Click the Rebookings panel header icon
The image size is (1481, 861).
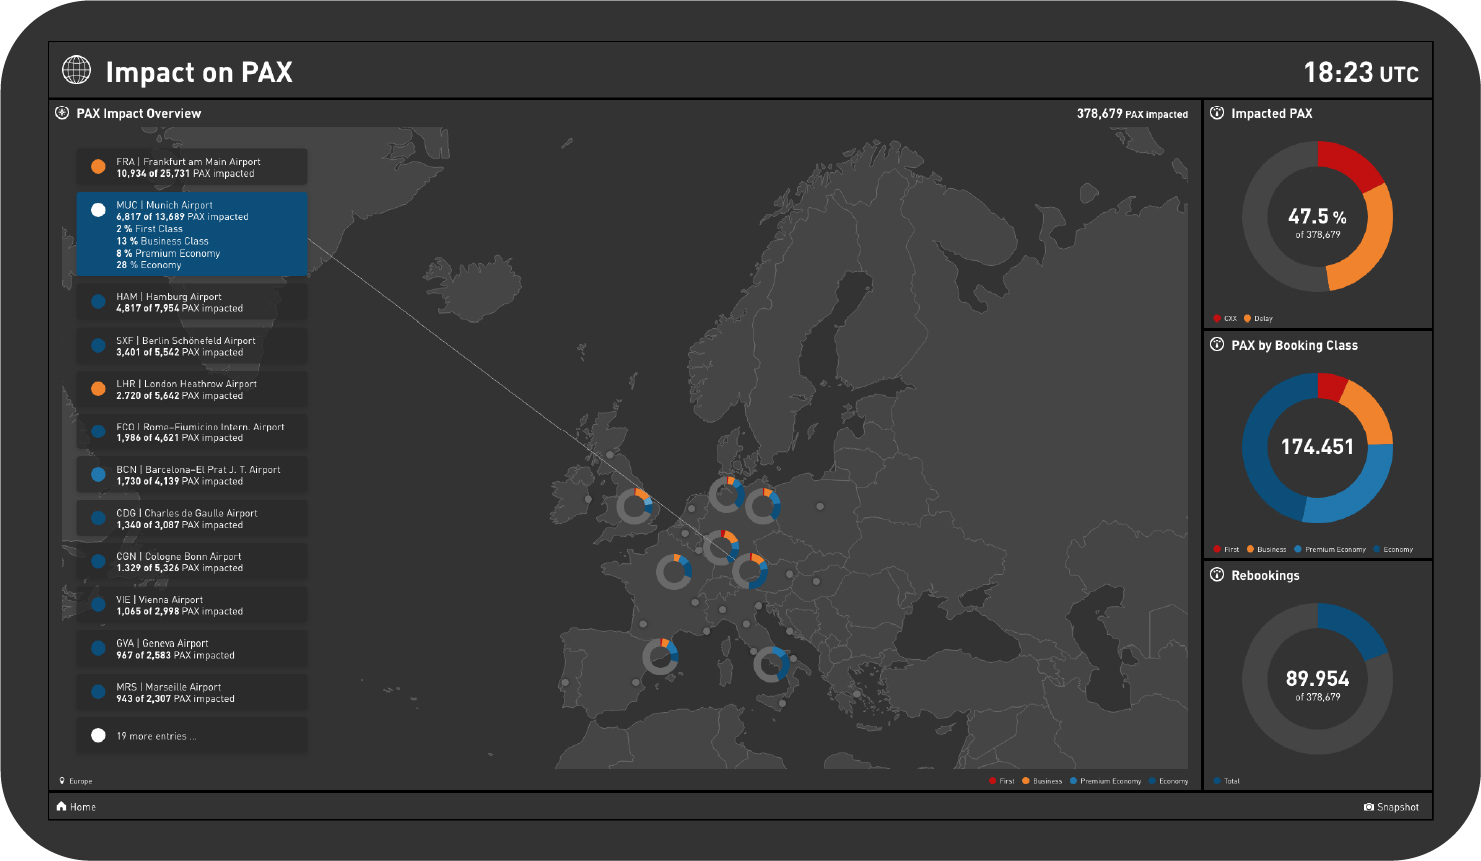(x=1217, y=575)
